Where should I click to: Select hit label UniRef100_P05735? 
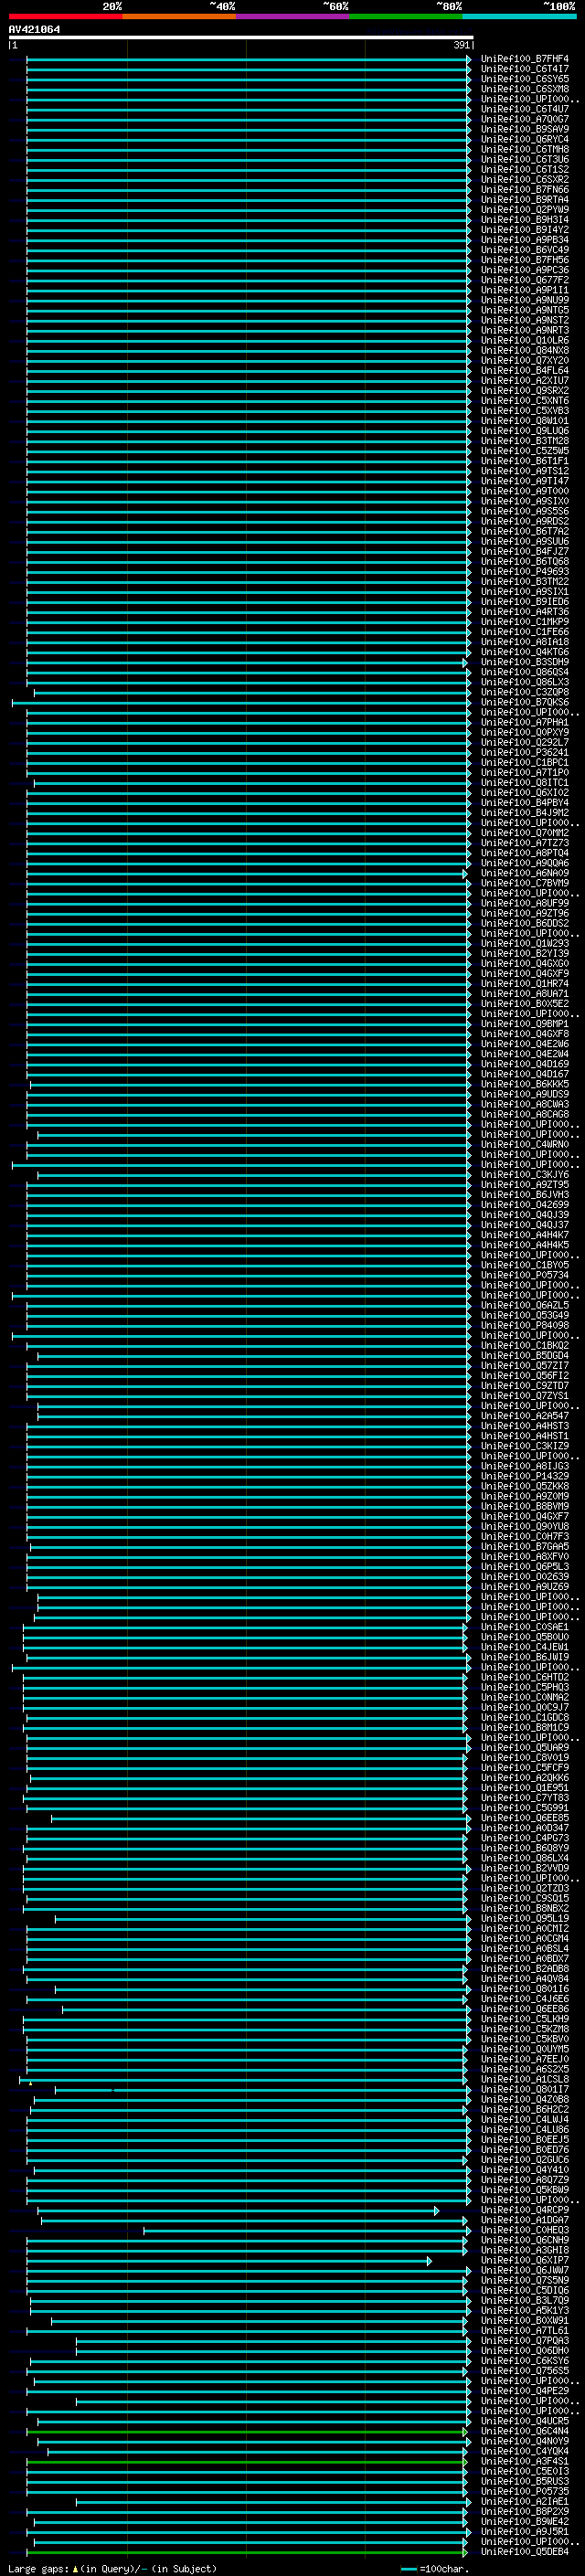click(524, 2491)
